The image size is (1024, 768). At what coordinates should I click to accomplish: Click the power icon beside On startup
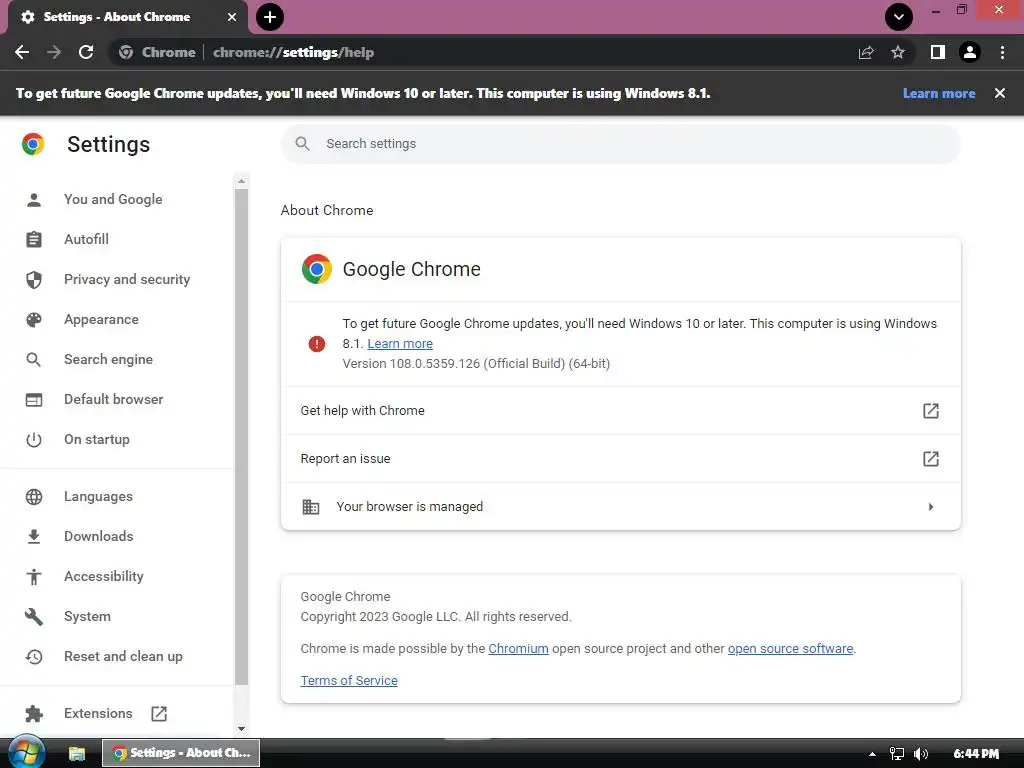point(34,440)
